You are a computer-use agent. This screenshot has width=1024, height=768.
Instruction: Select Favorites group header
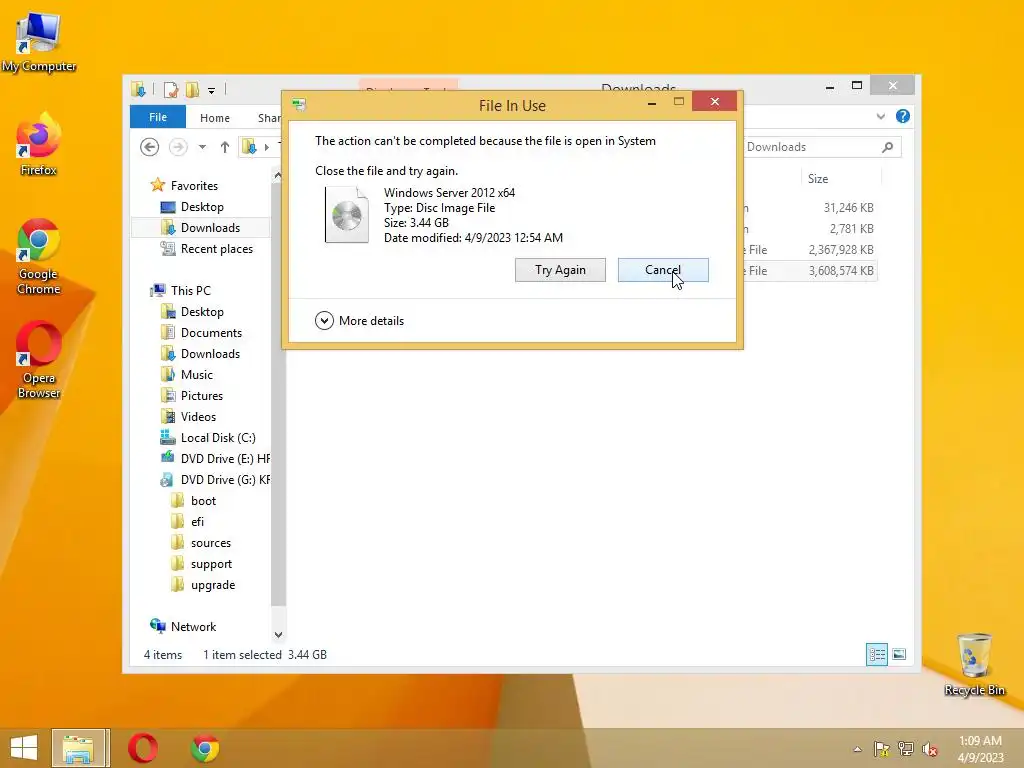[184, 185]
